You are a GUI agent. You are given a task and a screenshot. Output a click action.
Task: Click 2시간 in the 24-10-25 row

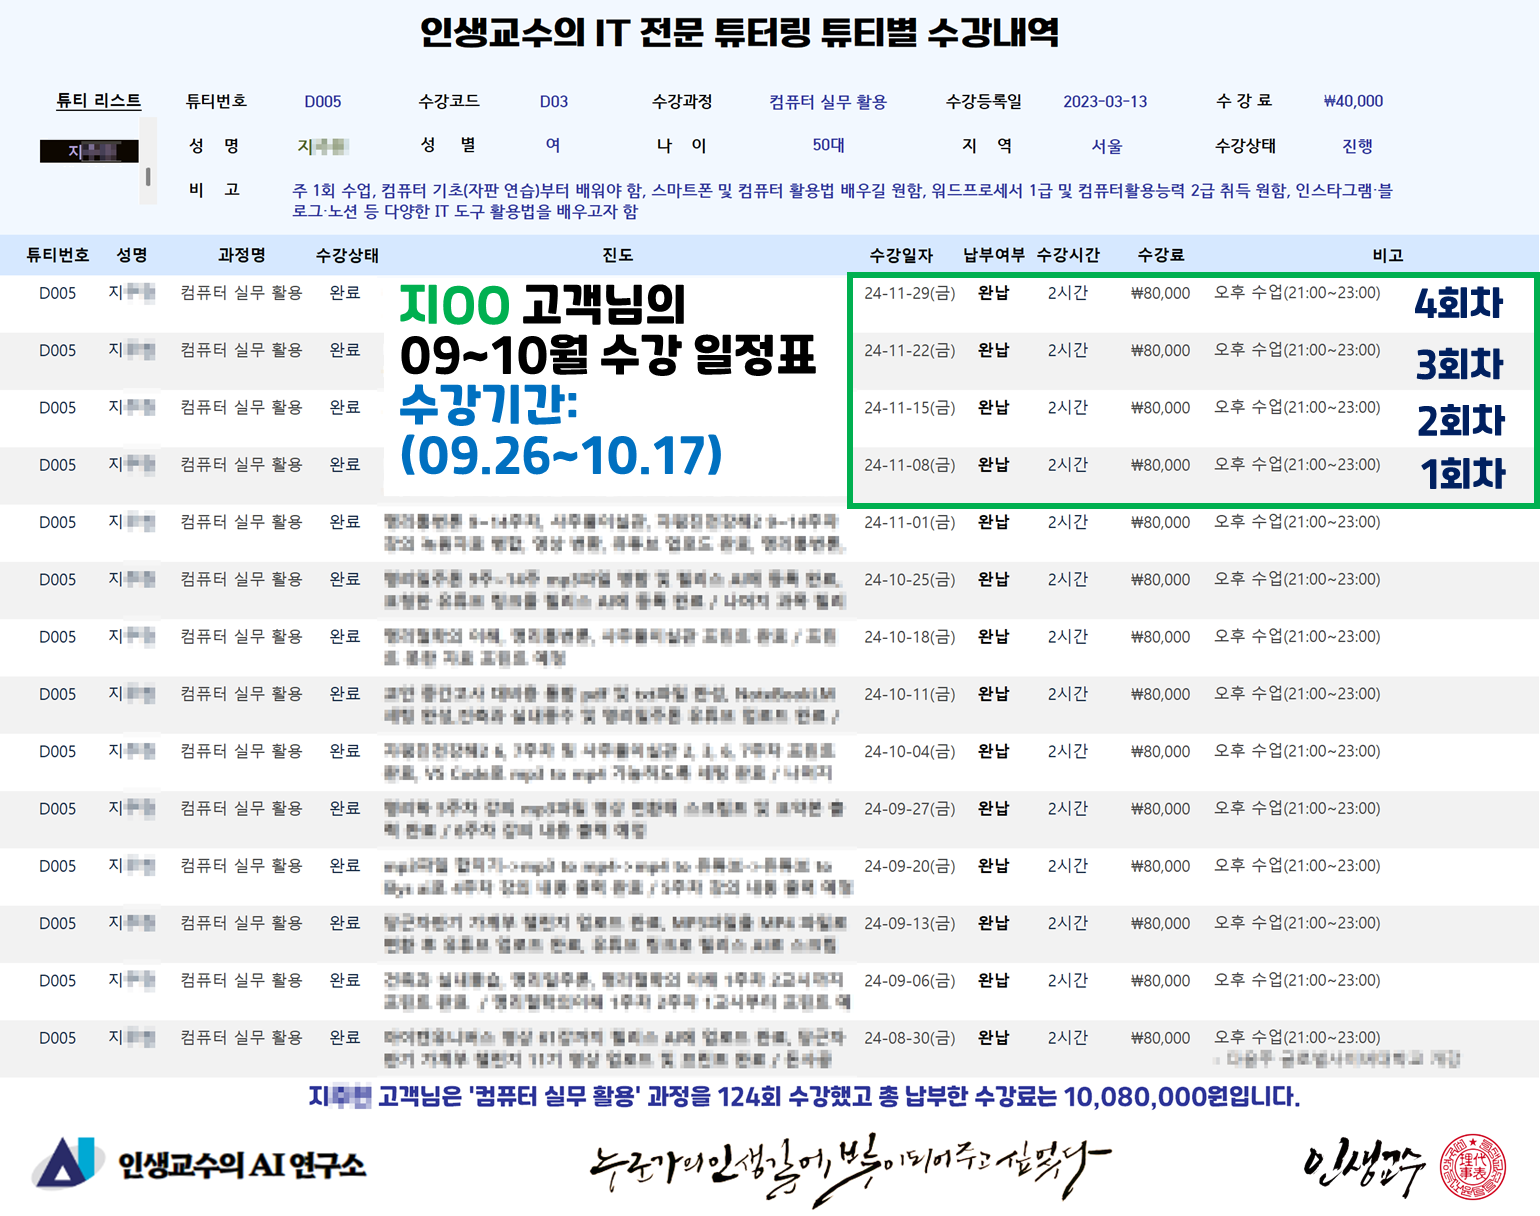point(1067,580)
